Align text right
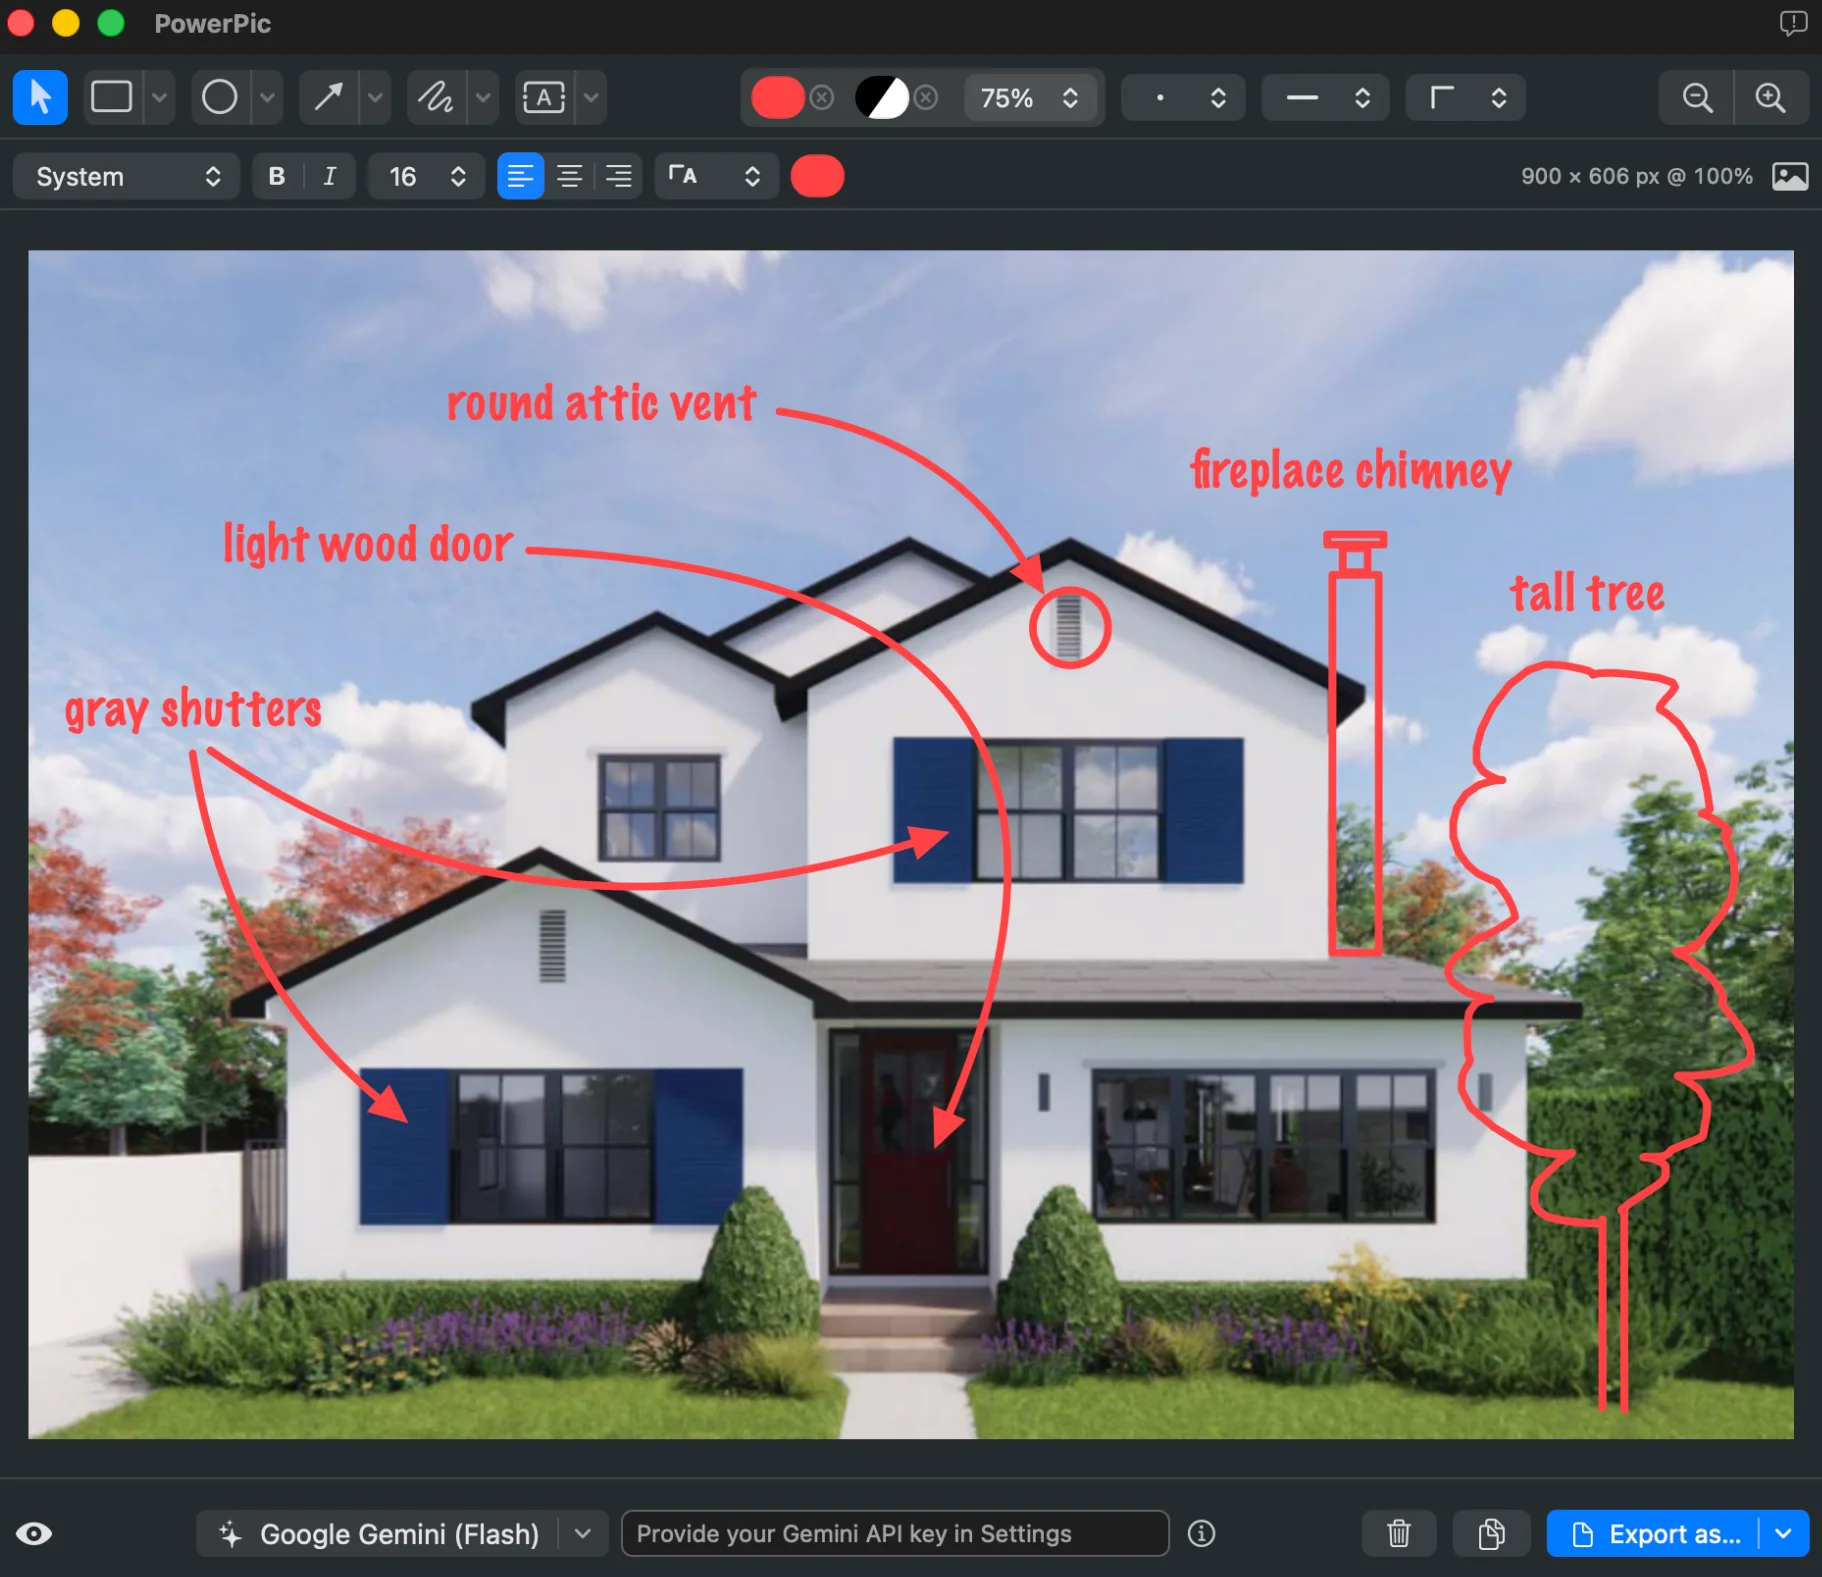Image resolution: width=1822 pixels, height=1577 pixels. click(619, 177)
